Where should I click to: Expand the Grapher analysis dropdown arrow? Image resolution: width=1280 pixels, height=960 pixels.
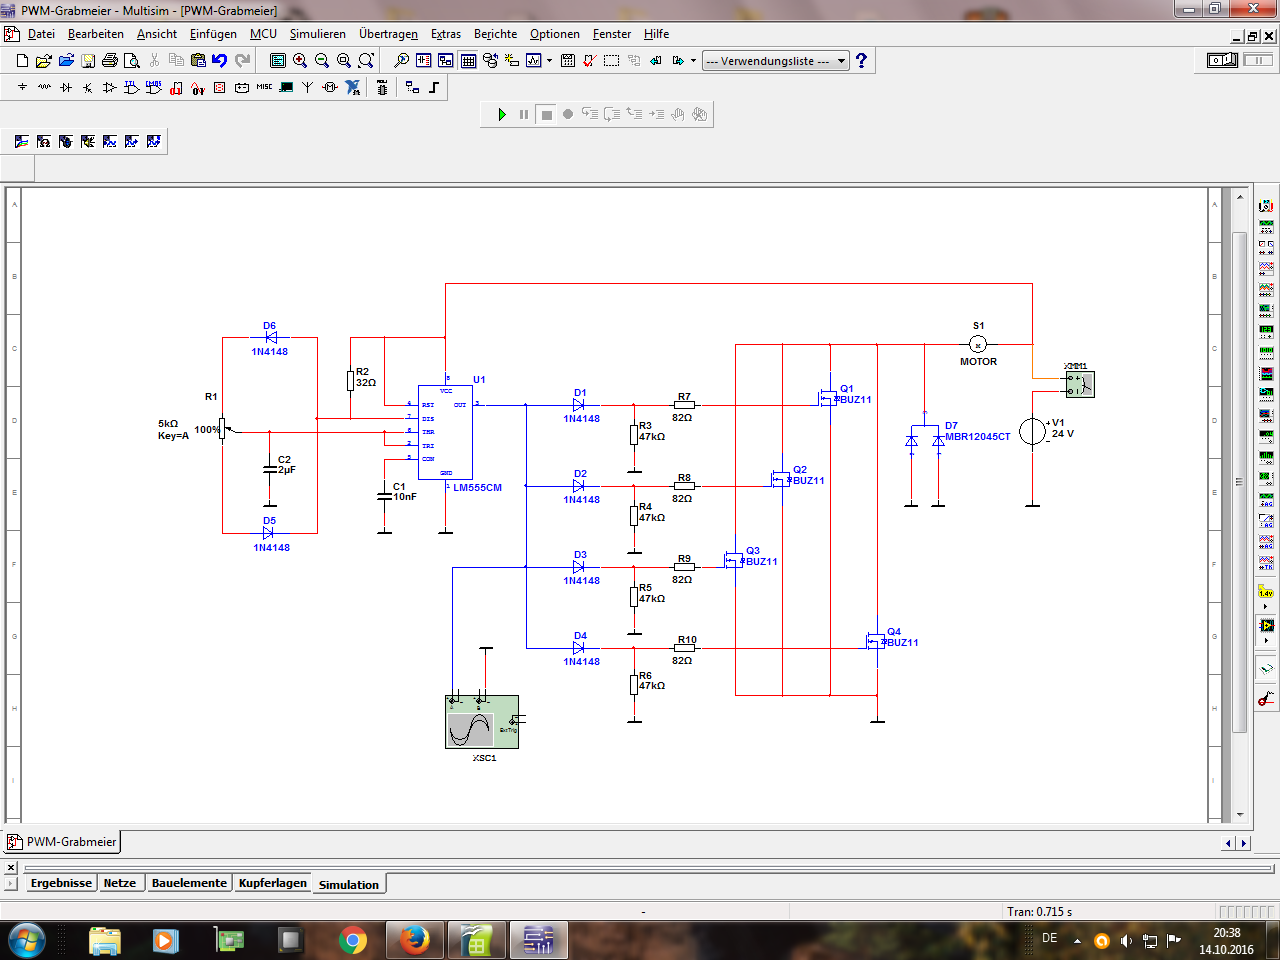pyautogui.click(x=549, y=61)
